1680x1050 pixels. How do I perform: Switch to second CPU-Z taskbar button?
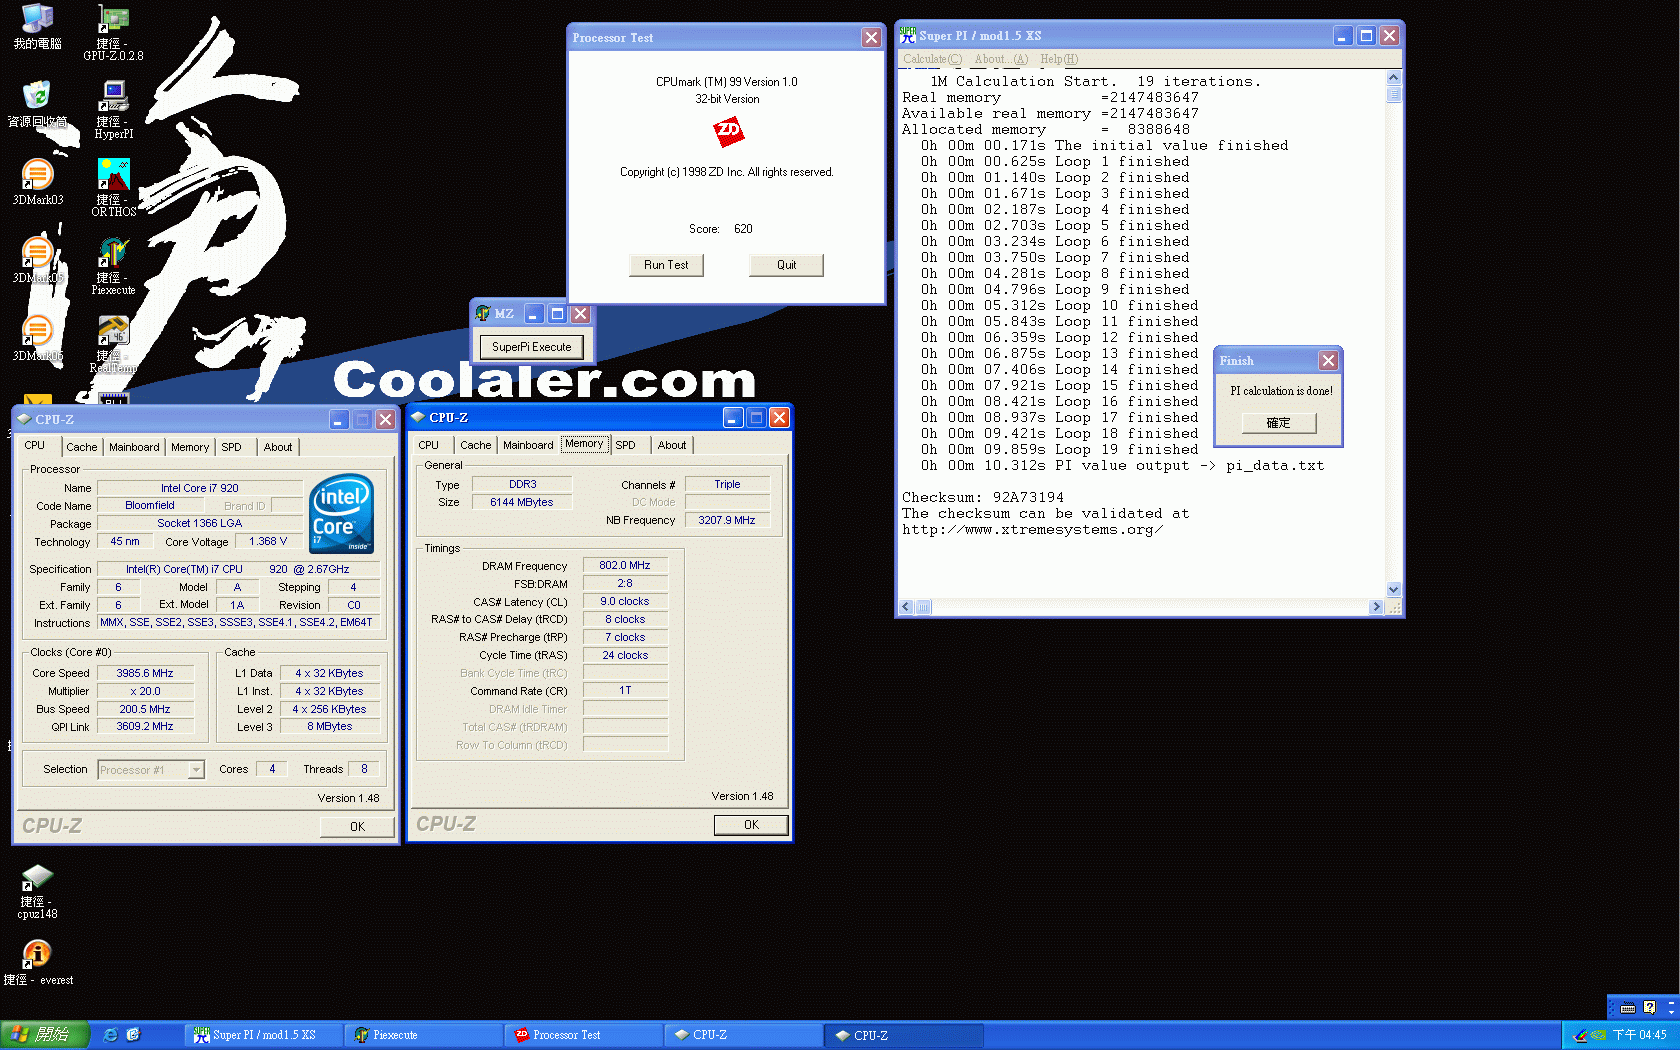(904, 1035)
